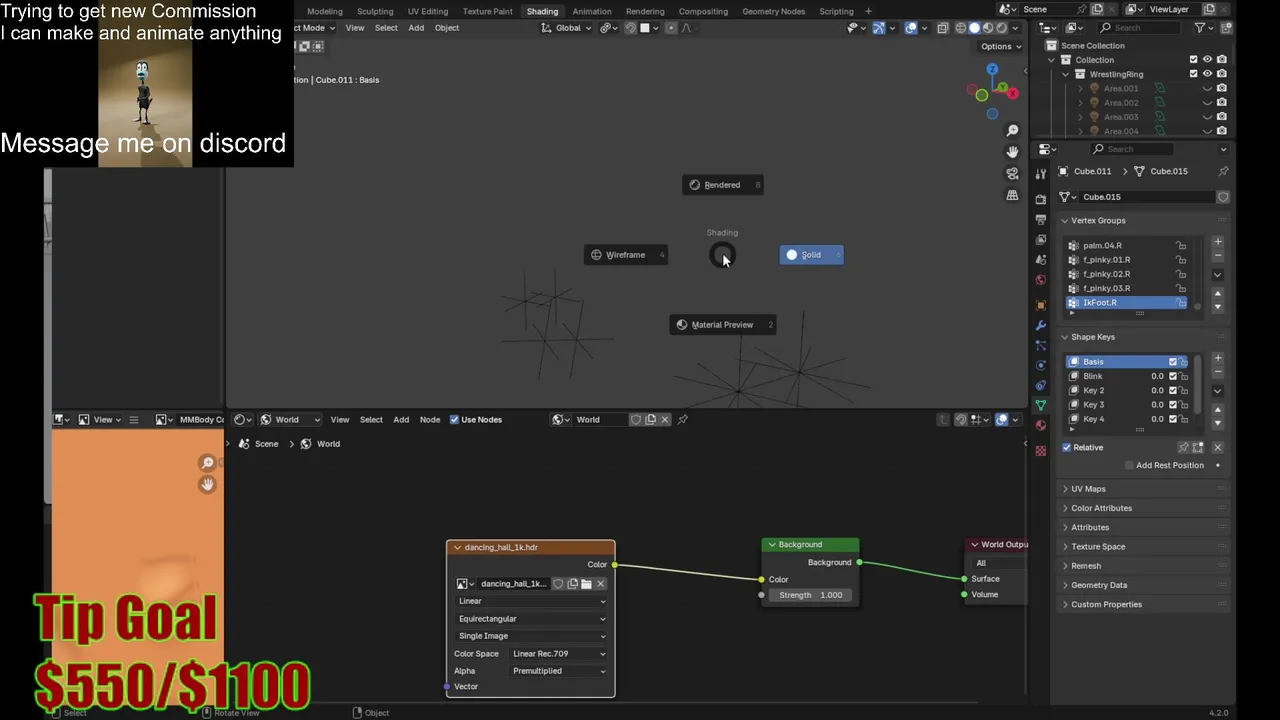Open Linear interpolation dropdown on image node
Viewport: 1280px width, 720px height.
532,601
